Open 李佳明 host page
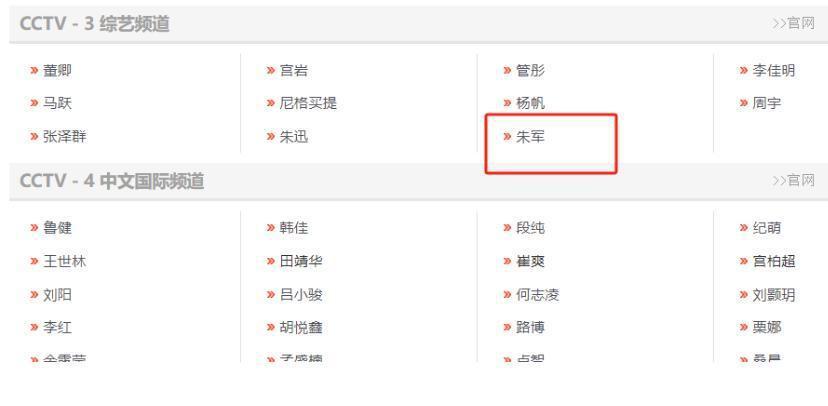This screenshot has height=406, width=828. click(774, 70)
